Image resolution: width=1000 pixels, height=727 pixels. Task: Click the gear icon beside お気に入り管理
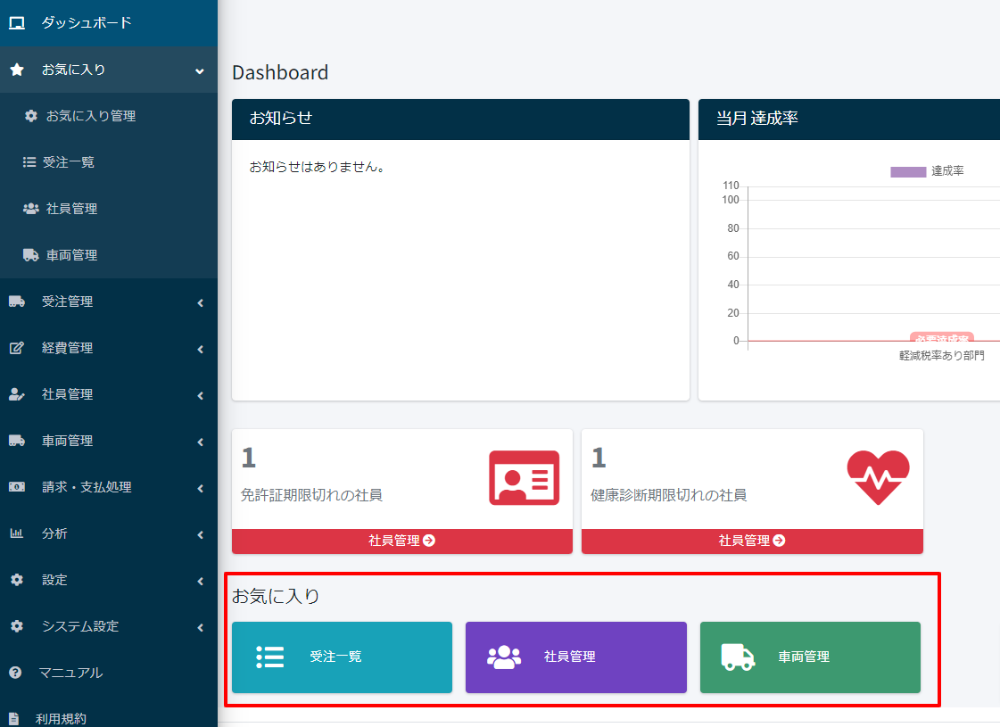point(31,116)
